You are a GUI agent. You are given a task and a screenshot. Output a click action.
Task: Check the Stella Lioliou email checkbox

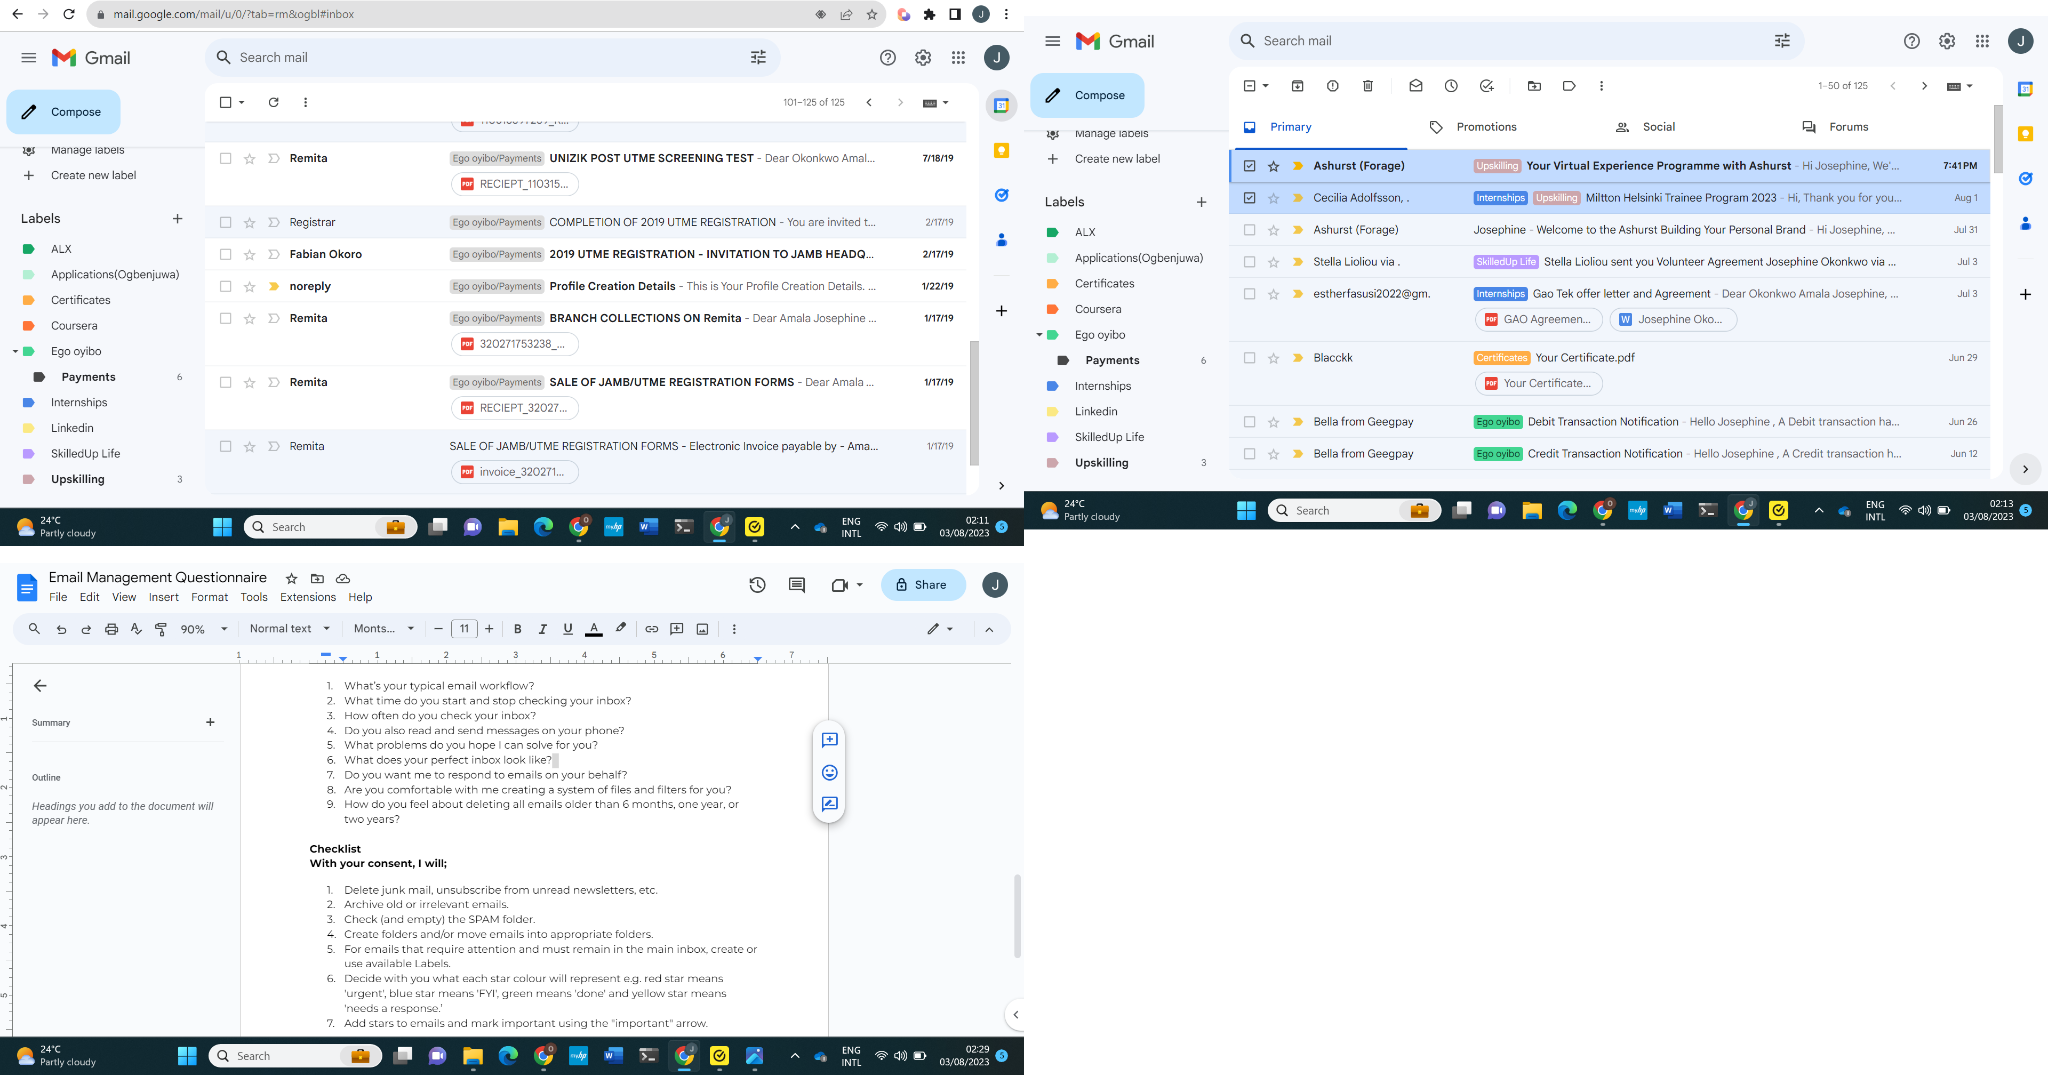[x=1249, y=262]
